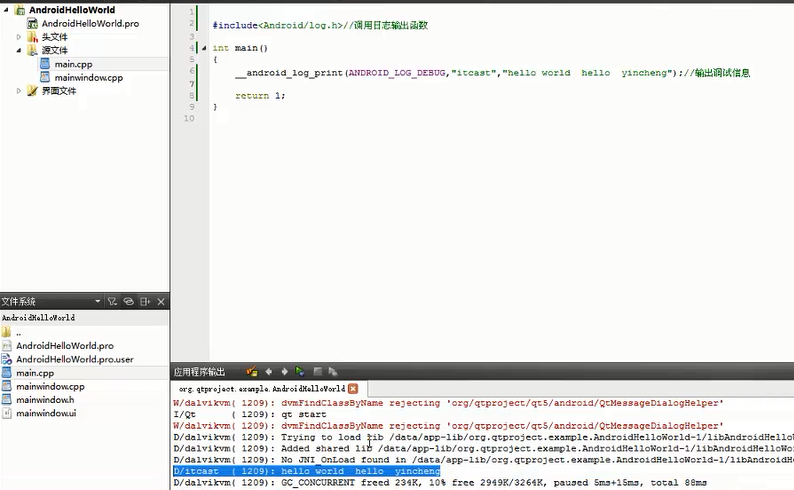Toggle synchronize with editor in file system

129,302
